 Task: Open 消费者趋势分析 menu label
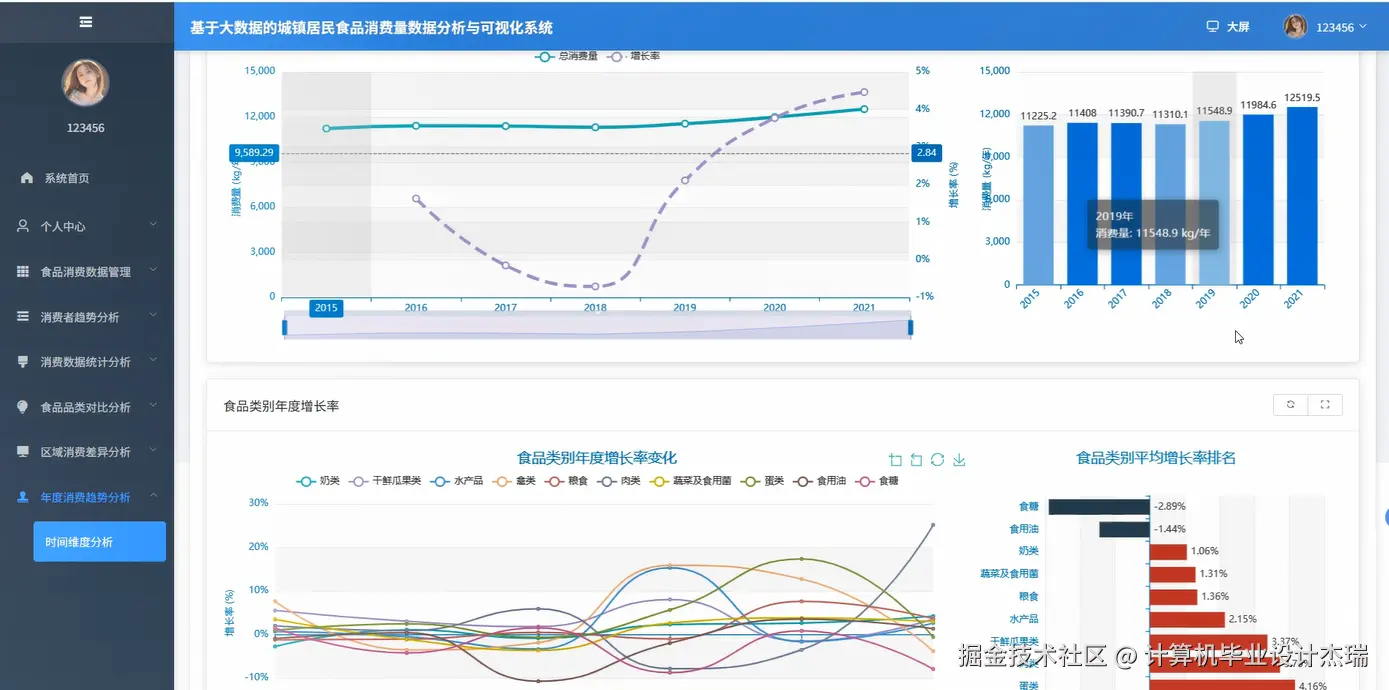point(79,317)
